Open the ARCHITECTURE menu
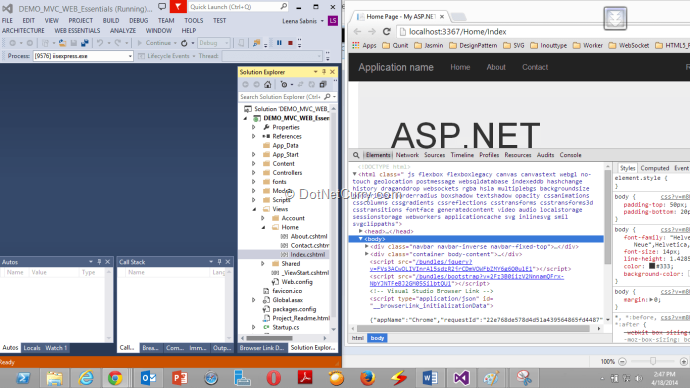This screenshot has height=388, width=690. coord(23,30)
